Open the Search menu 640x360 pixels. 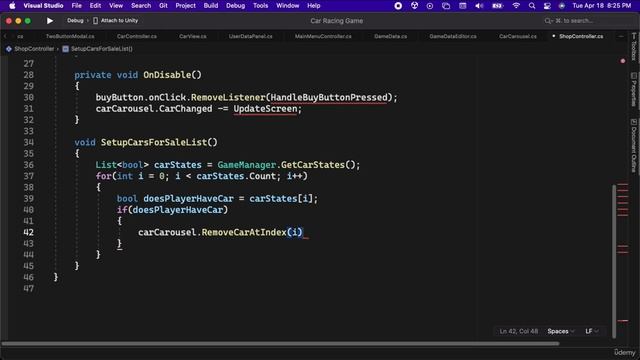141,6
